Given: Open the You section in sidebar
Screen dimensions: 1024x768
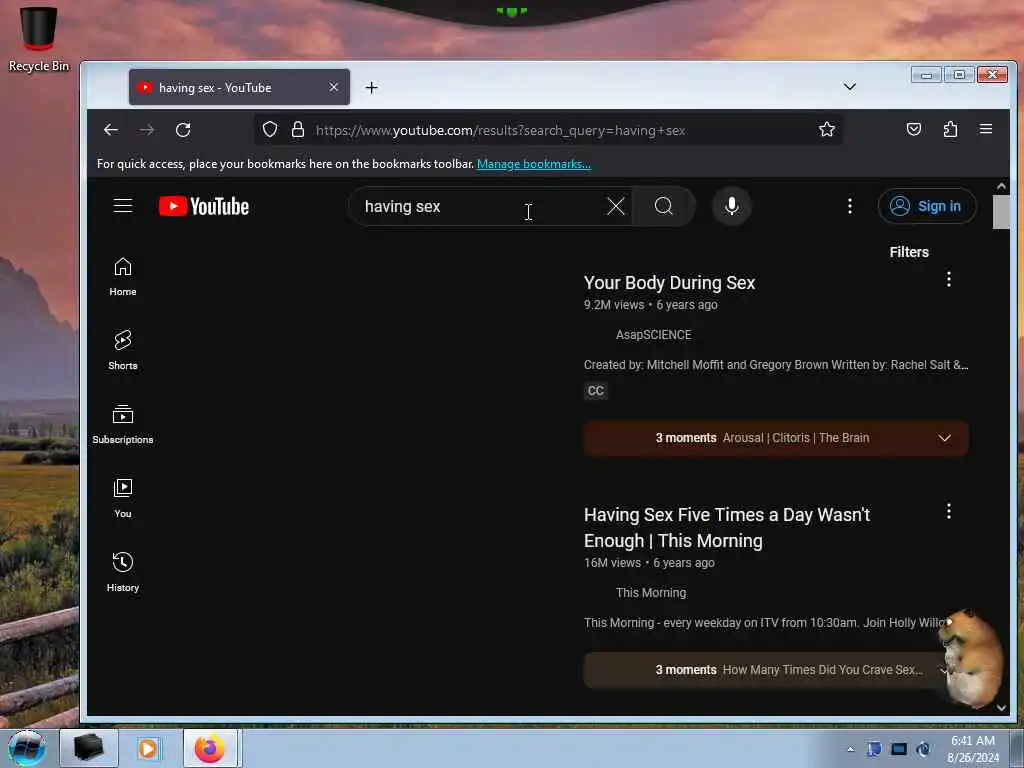Looking at the screenshot, I should click(123, 498).
